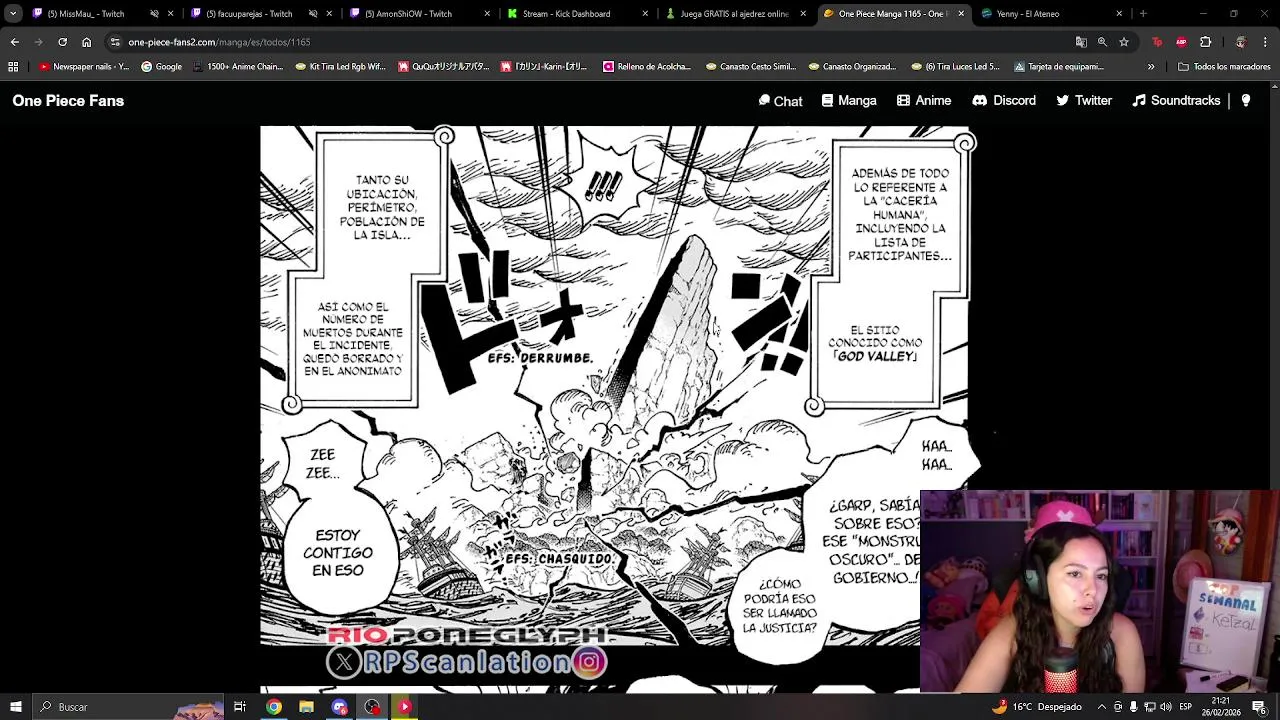
Task: Open the Kit Tira Led Rgb Wif bookmark
Action: 340,67
